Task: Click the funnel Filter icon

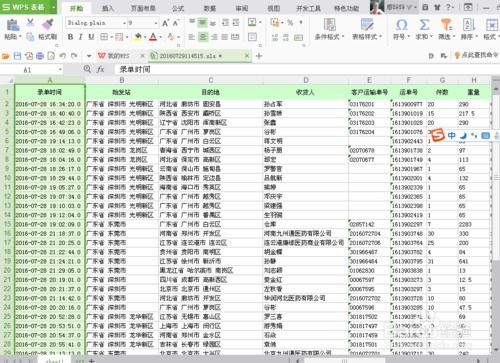Action: coord(446,24)
